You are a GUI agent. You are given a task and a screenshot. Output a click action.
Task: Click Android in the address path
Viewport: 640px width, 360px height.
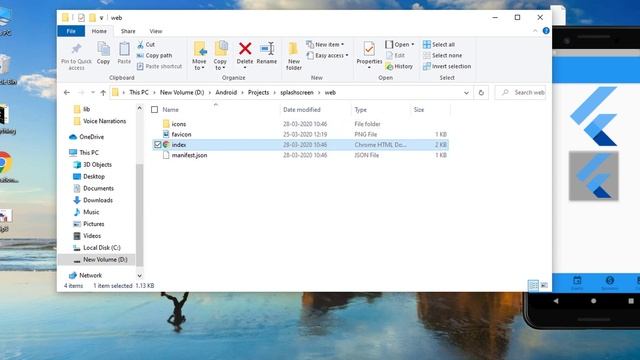[x=226, y=93]
